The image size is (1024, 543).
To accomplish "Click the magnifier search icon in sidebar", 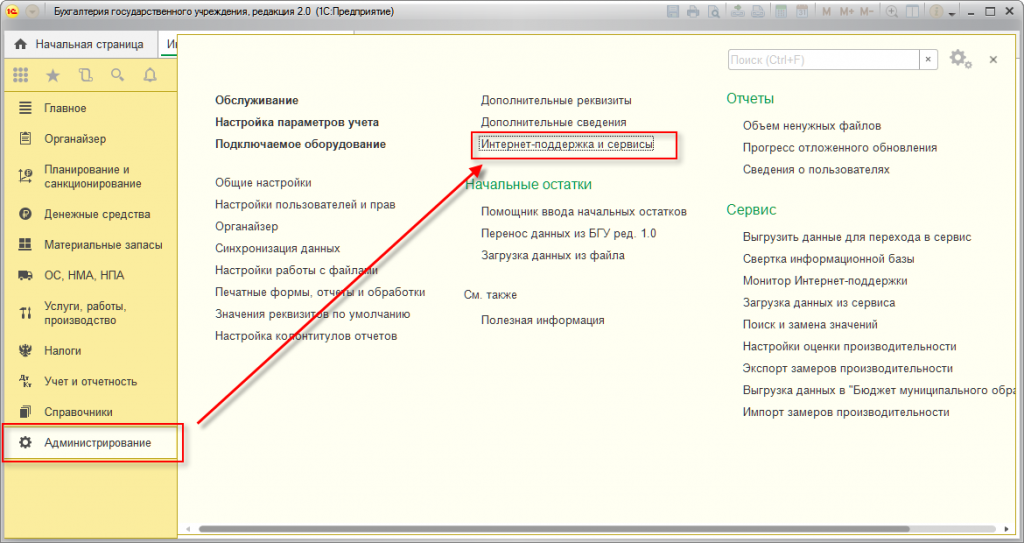I will (118, 75).
